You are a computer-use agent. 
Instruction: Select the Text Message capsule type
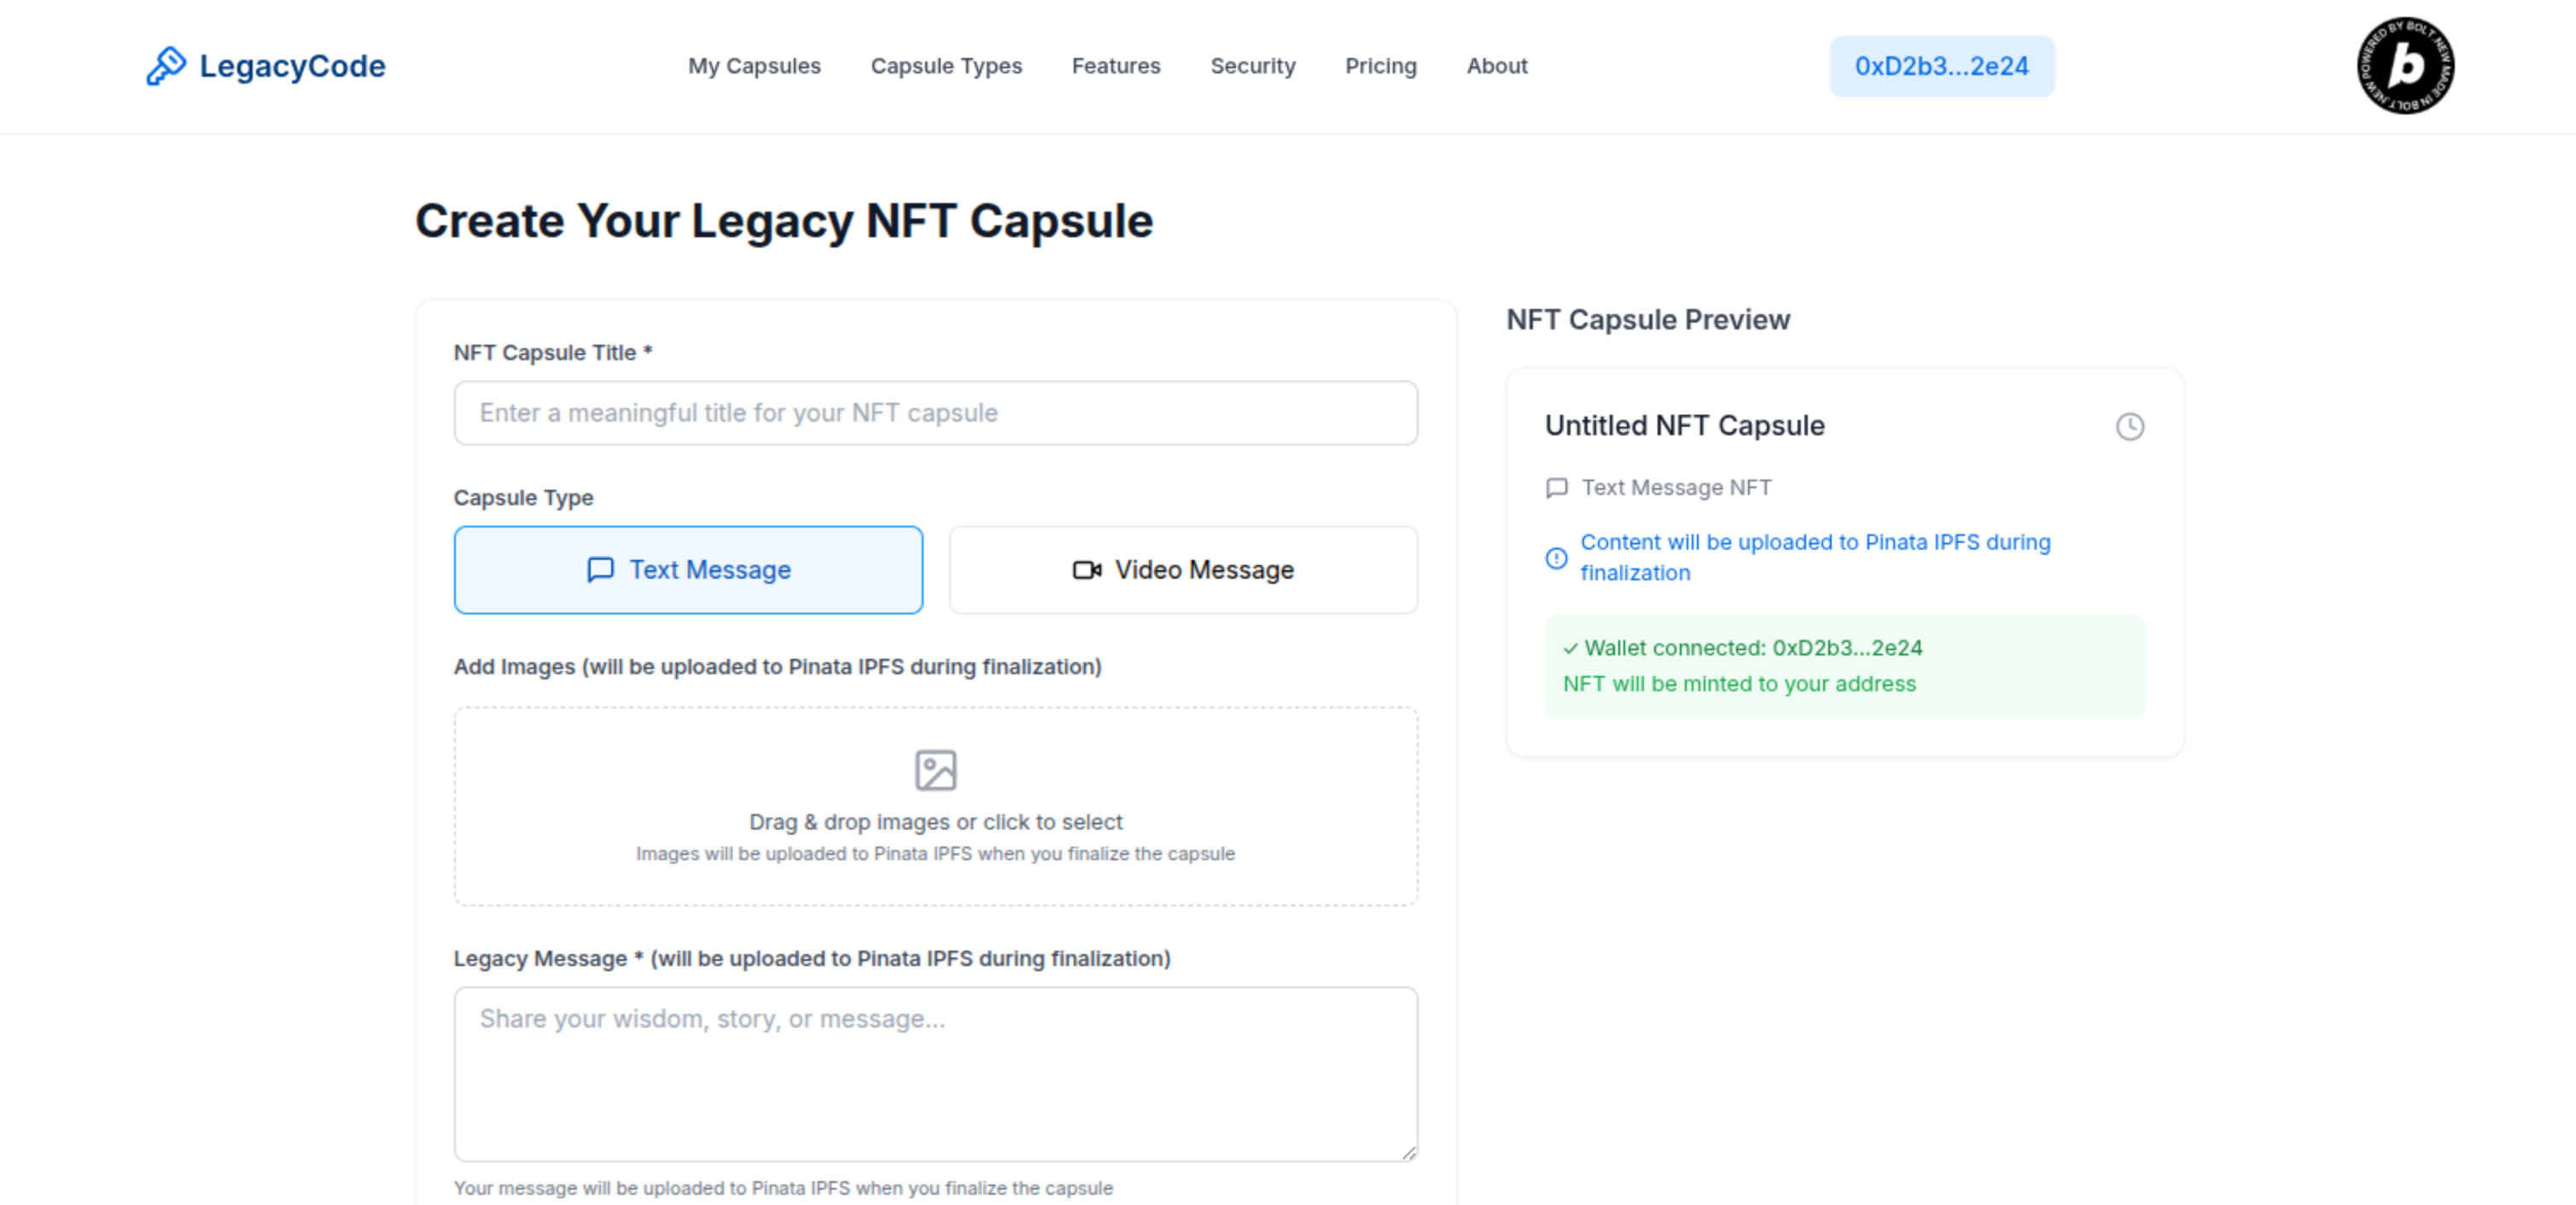(x=688, y=570)
